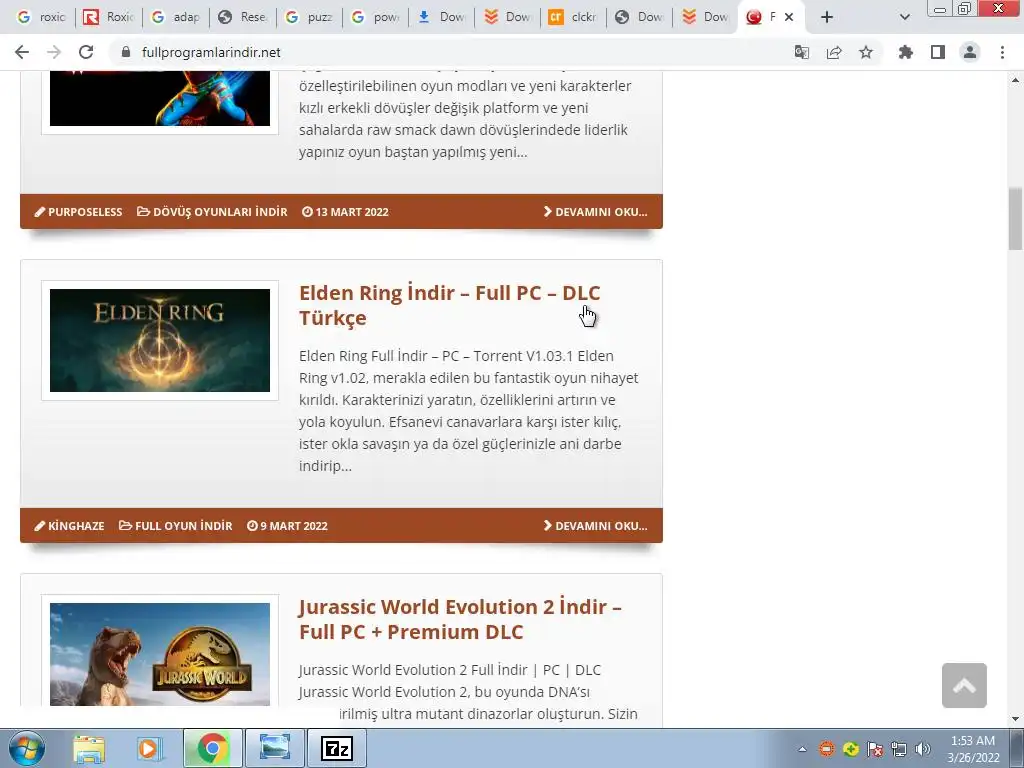
Task: Click the forward navigation arrow
Action: (54, 52)
